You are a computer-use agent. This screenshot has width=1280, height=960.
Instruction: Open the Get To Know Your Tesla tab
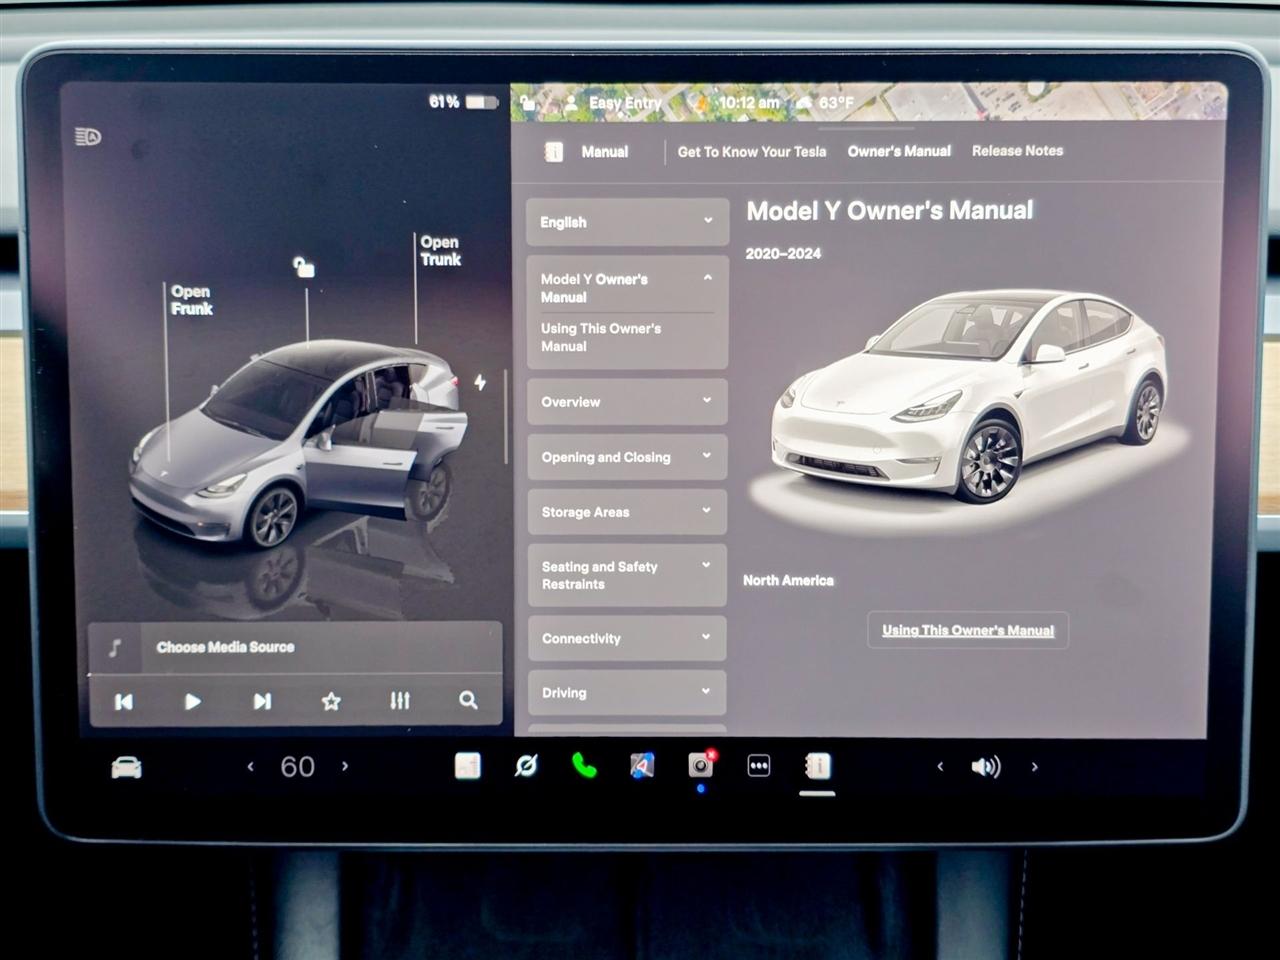click(x=751, y=151)
